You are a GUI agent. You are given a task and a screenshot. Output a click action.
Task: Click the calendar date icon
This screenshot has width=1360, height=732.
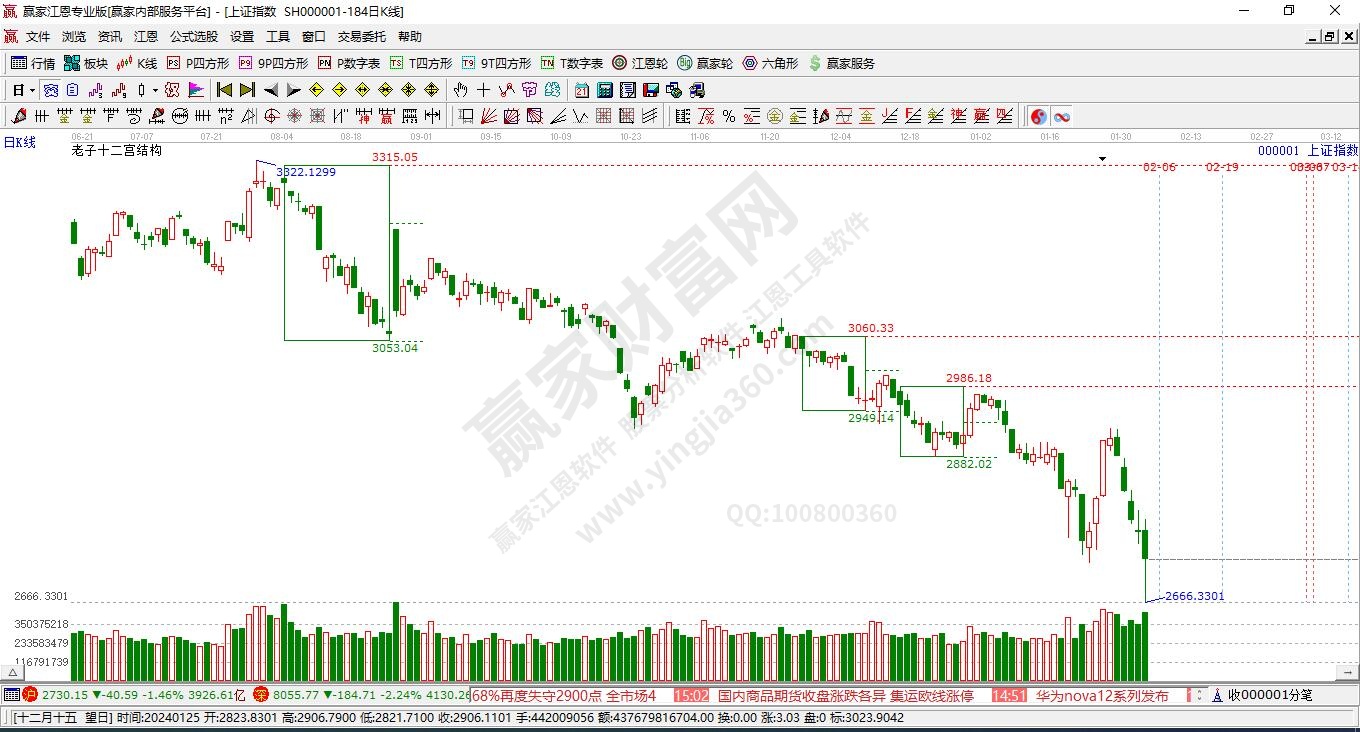coord(581,90)
